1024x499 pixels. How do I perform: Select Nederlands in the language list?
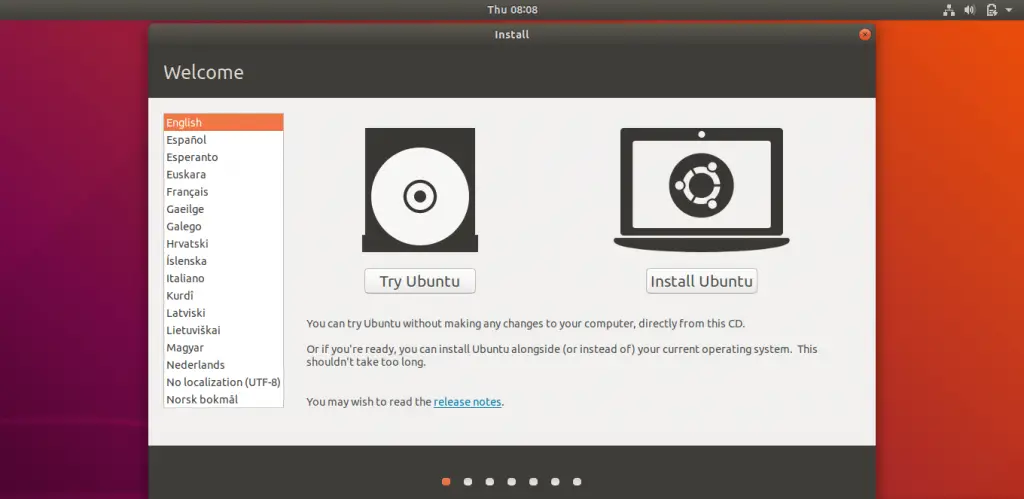pyautogui.click(x=223, y=364)
